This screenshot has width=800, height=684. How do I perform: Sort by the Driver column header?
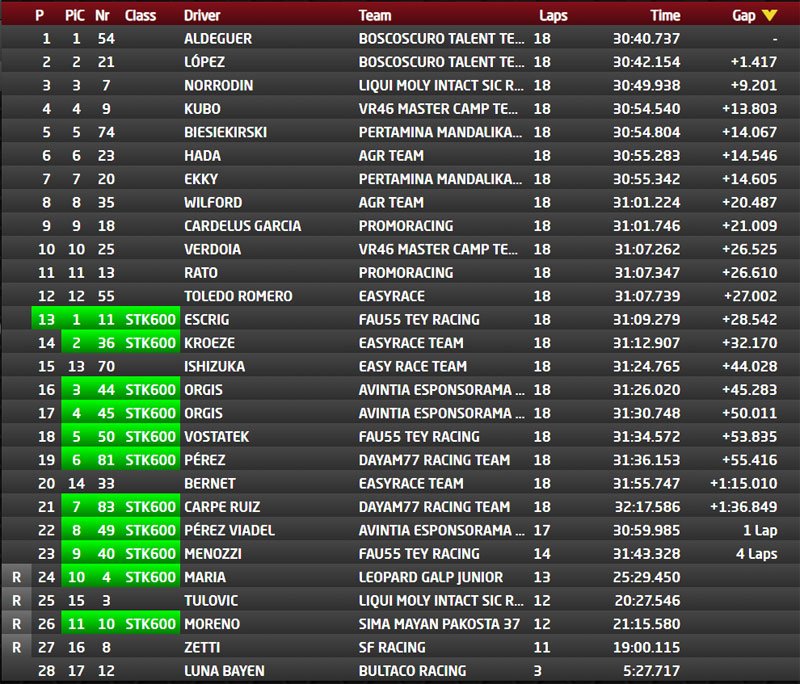[x=203, y=16]
